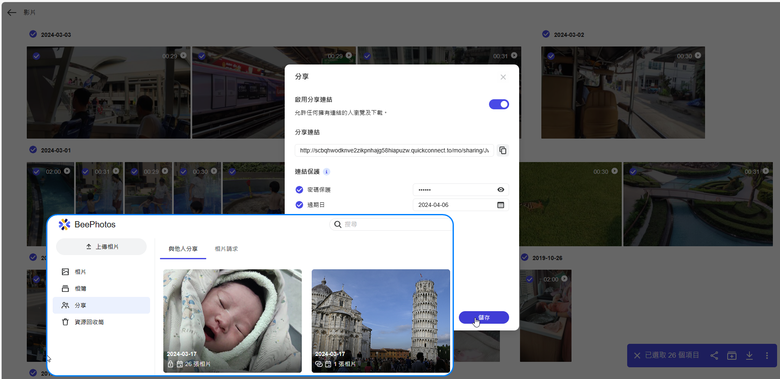Reveal the password with the eye icon
Image resolution: width=780 pixels, height=379 pixels.
click(x=500, y=190)
